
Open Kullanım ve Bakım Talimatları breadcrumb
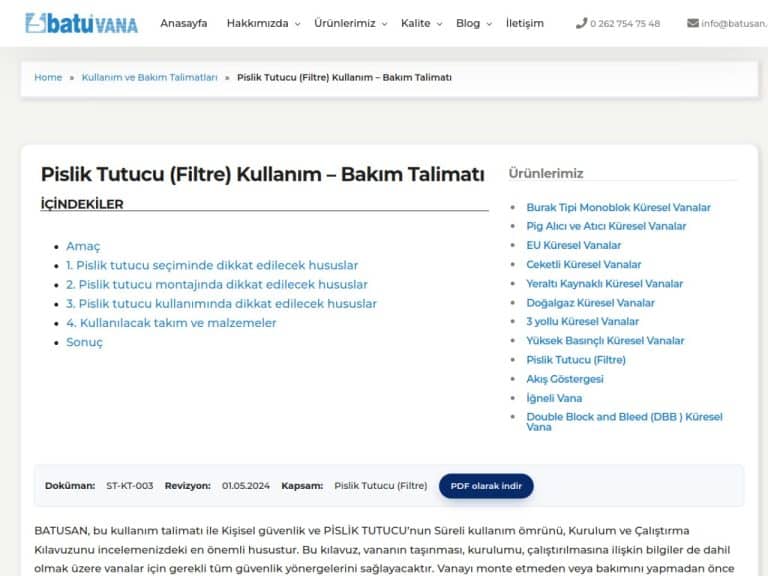pos(149,77)
